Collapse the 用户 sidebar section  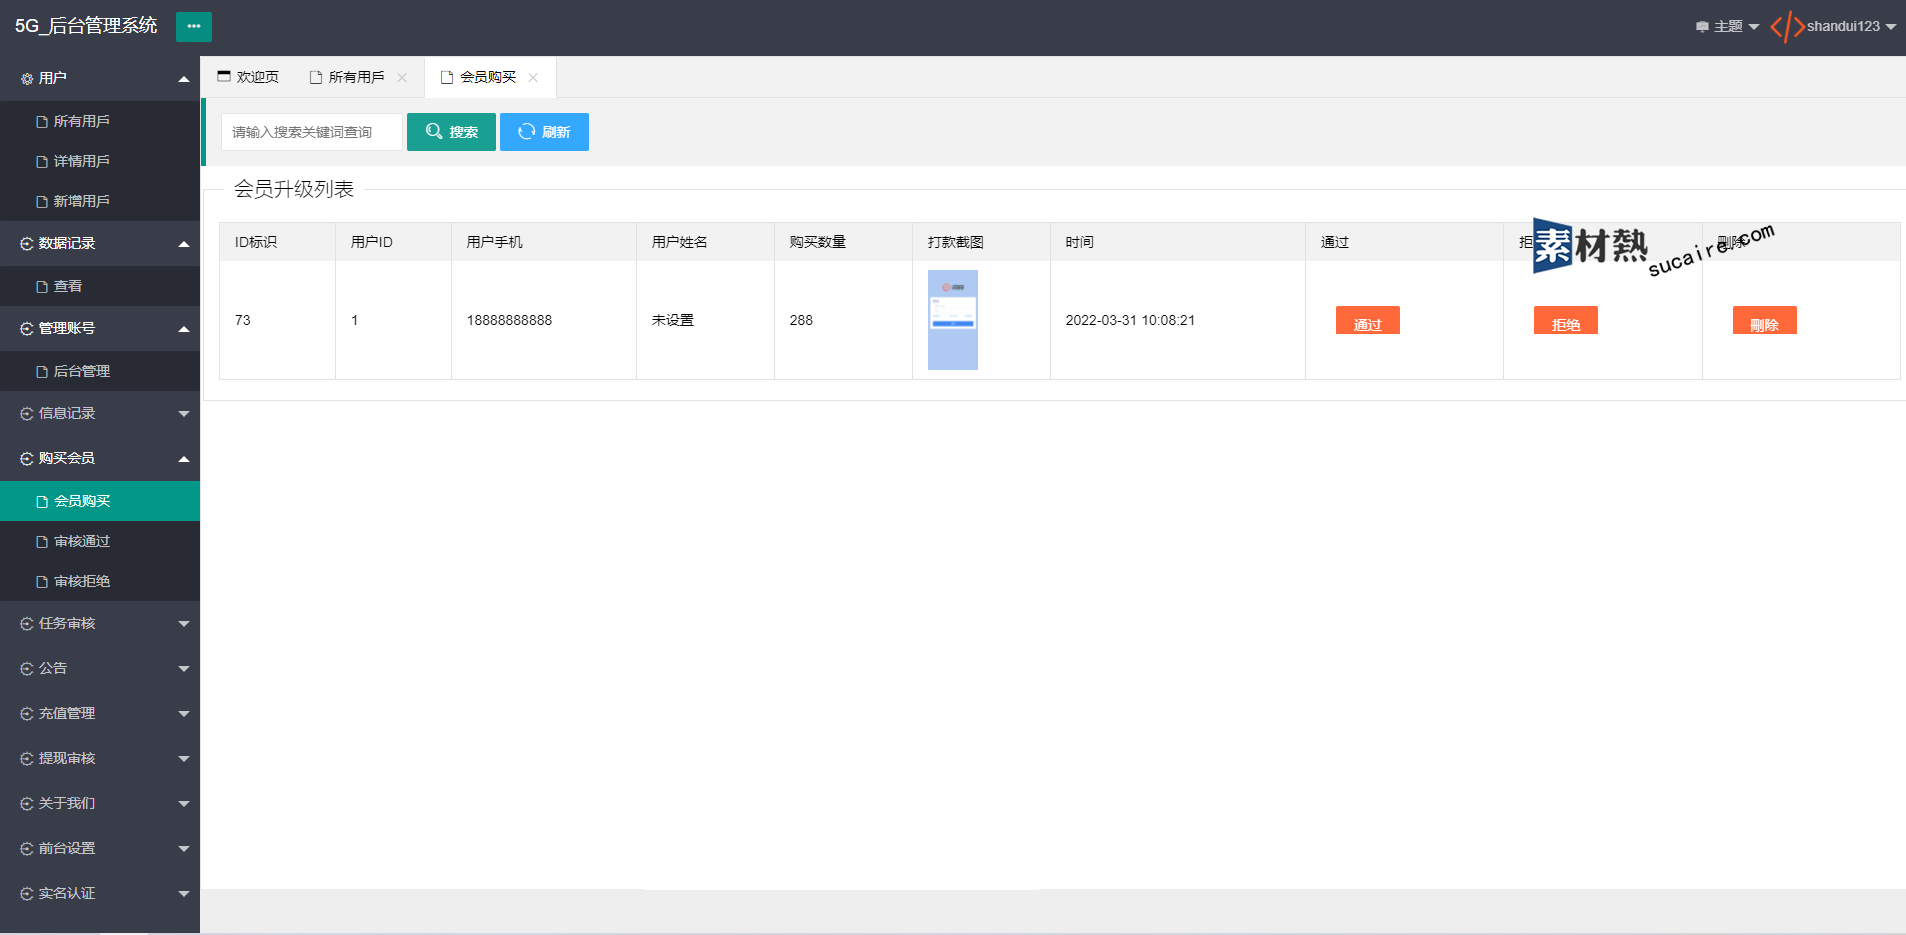click(x=100, y=78)
